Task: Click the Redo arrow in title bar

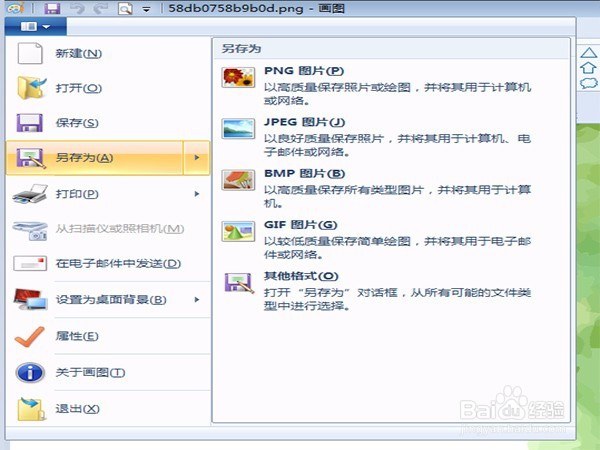Action: [101, 8]
